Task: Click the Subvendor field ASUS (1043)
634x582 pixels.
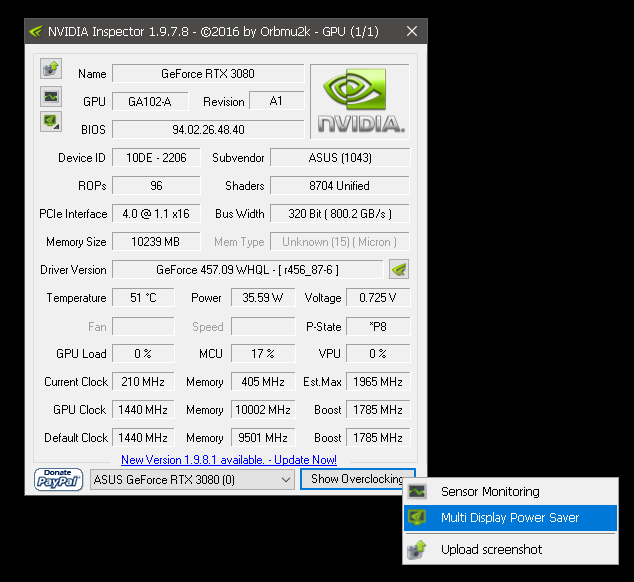Action: 340,158
